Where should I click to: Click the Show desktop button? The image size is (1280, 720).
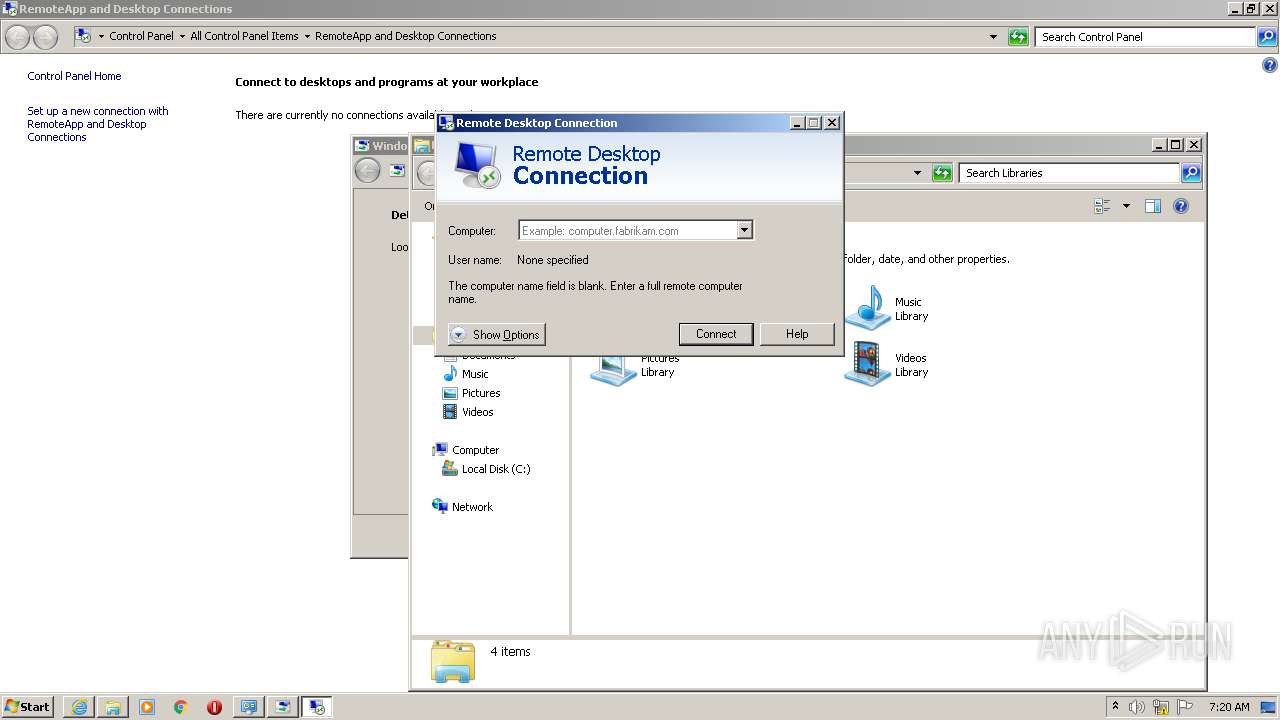click(1270, 707)
